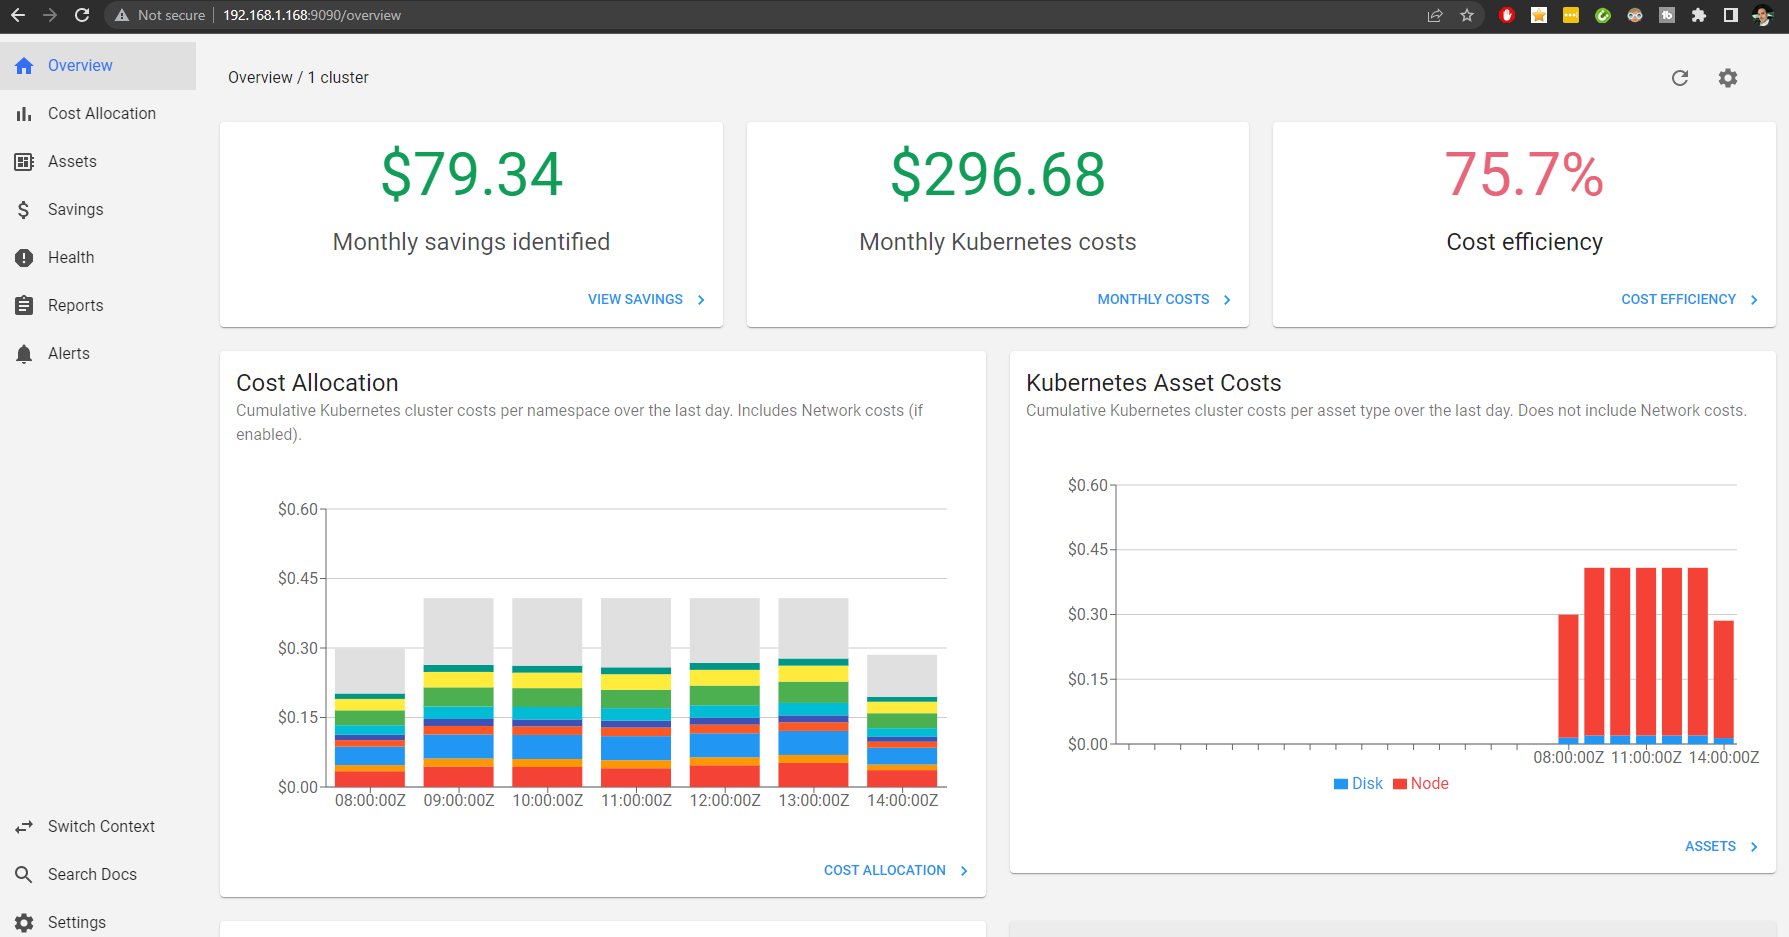Click the red shield extension icon

pos(1507,15)
